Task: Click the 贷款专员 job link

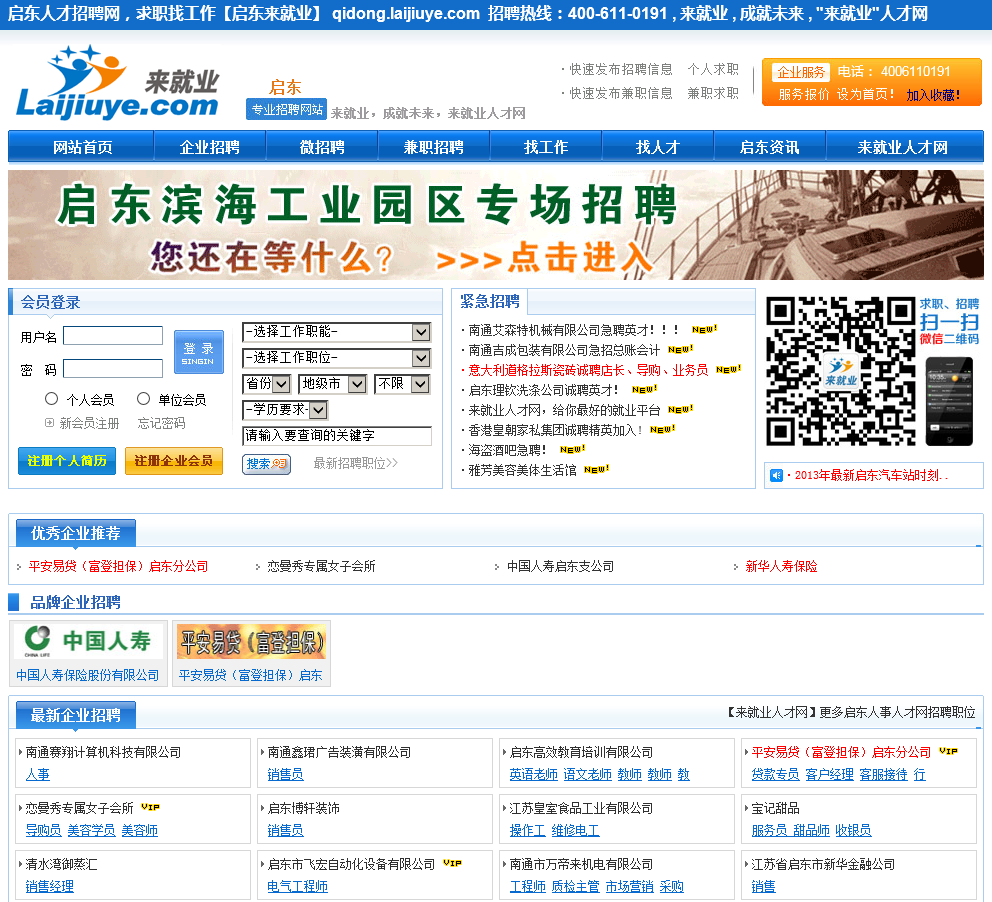Action: click(x=776, y=774)
